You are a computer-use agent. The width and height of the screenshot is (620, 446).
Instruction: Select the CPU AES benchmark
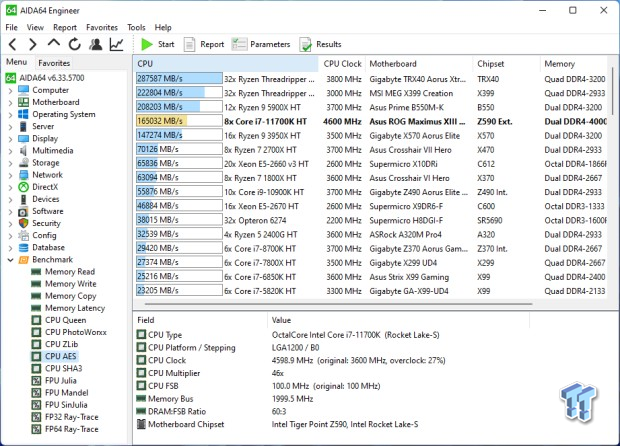tap(54, 356)
